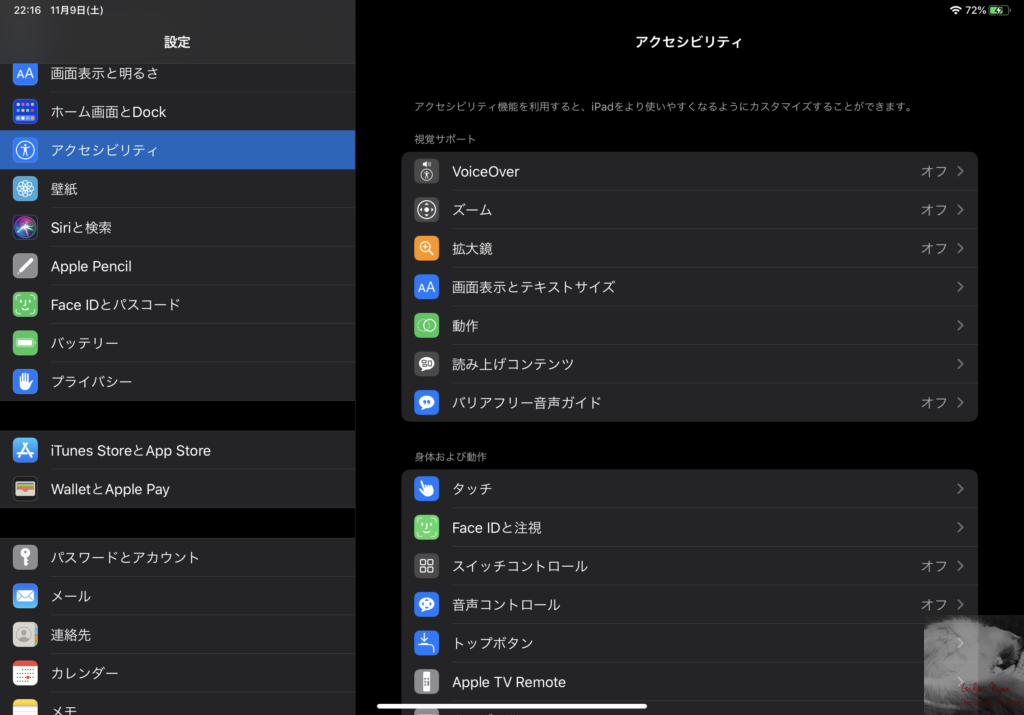Tap the Apple Pencil icon
Image resolution: width=1024 pixels, height=715 pixels.
pos(25,266)
